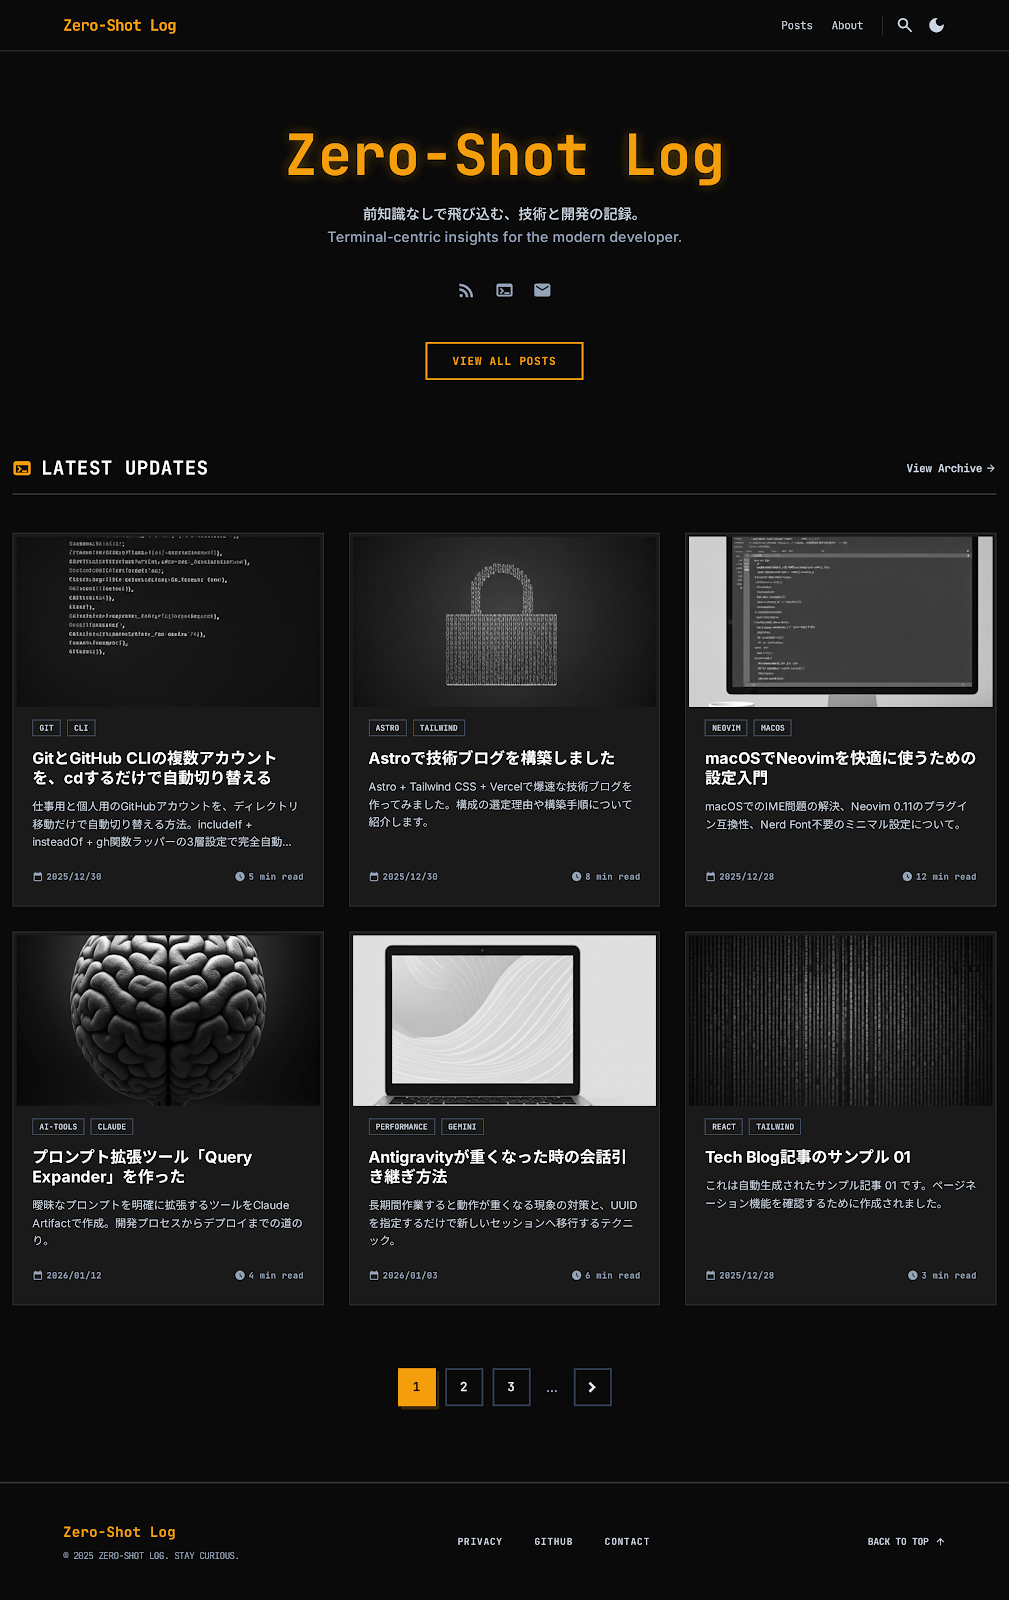Click the NEOVIM tag badge
The height and width of the screenshot is (1600, 1009).
coord(726,728)
